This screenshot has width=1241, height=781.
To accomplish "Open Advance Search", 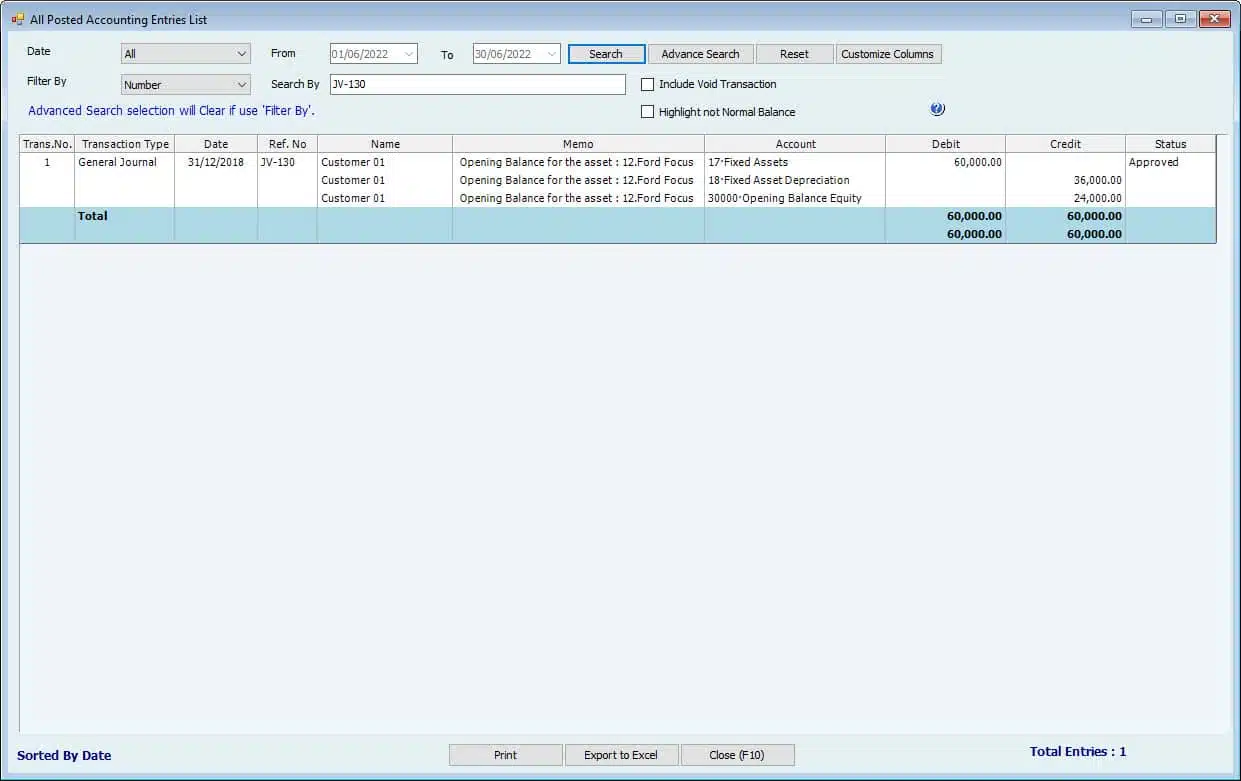I will coord(700,54).
